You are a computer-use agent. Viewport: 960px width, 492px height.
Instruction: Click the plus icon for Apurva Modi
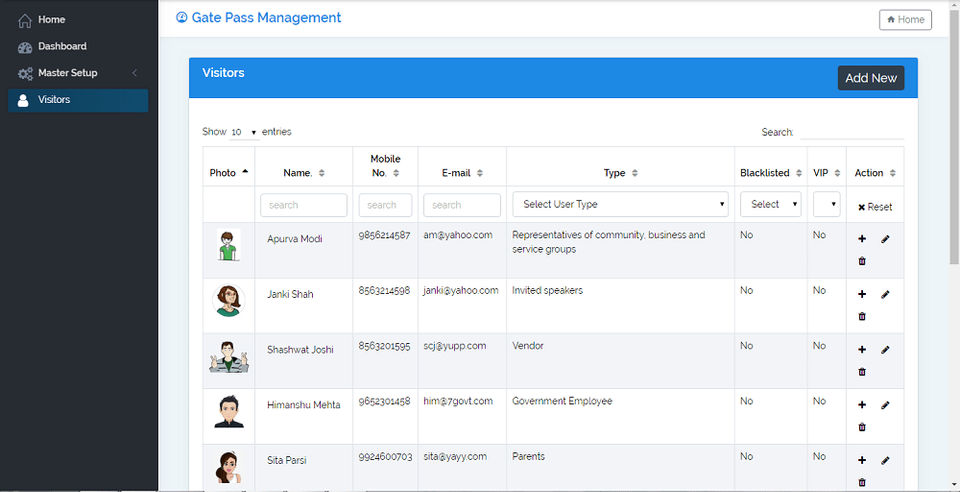click(x=862, y=239)
